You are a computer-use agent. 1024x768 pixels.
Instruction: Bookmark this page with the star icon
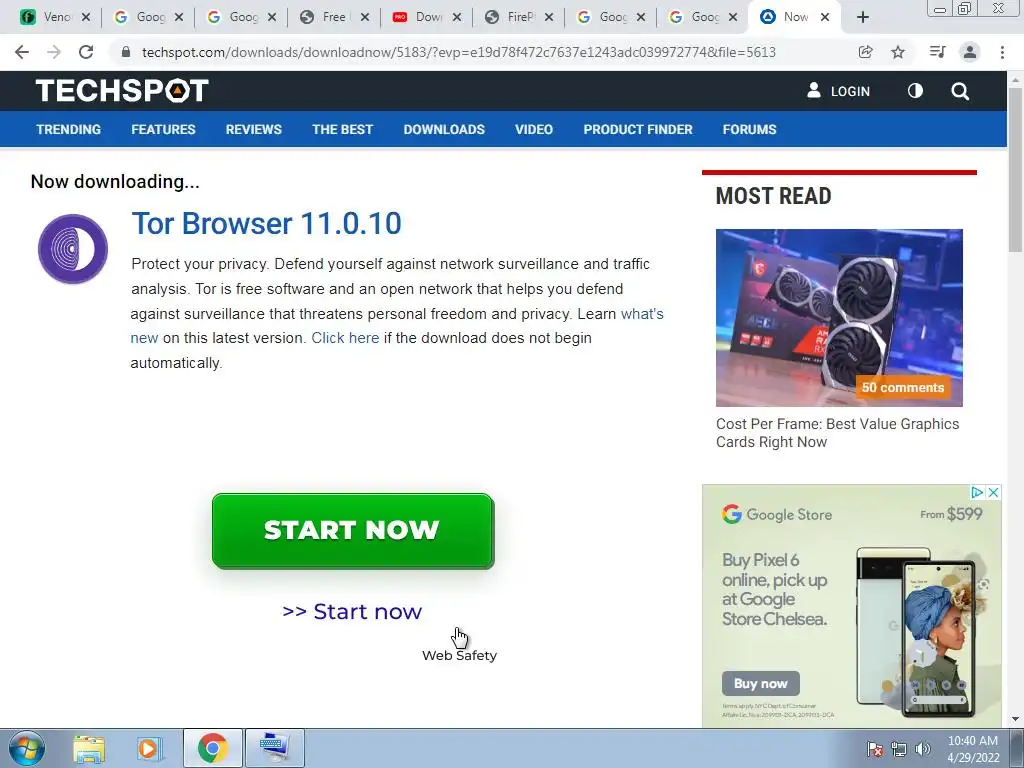click(x=898, y=52)
